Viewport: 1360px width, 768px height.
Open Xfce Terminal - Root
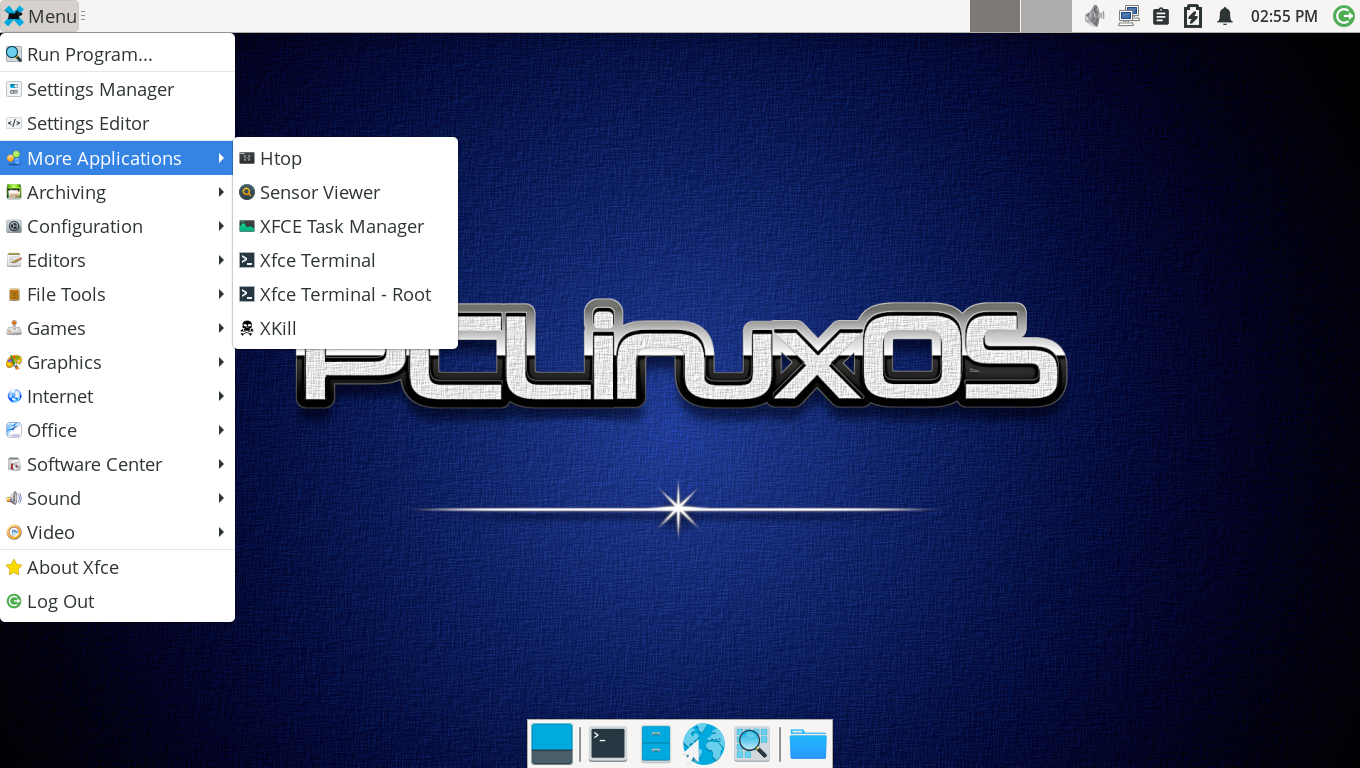tap(345, 294)
